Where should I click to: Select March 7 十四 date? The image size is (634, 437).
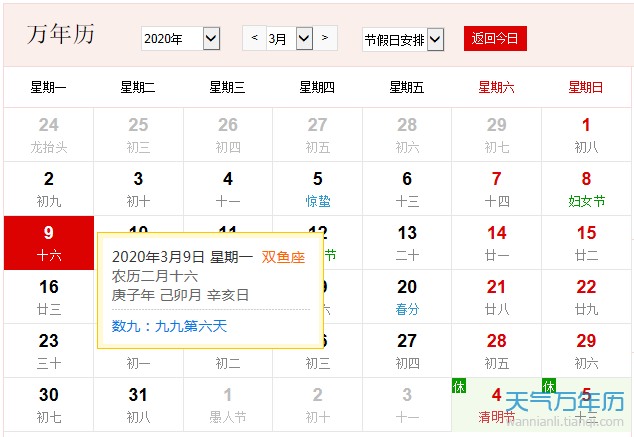coord(497,189)
